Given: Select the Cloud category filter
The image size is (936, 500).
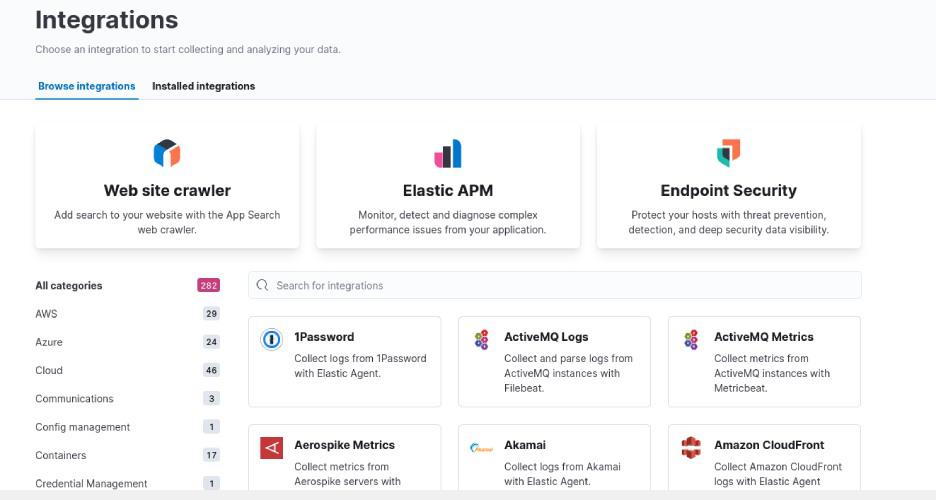Looking at the screenshot, I should [x=49, y=370].
